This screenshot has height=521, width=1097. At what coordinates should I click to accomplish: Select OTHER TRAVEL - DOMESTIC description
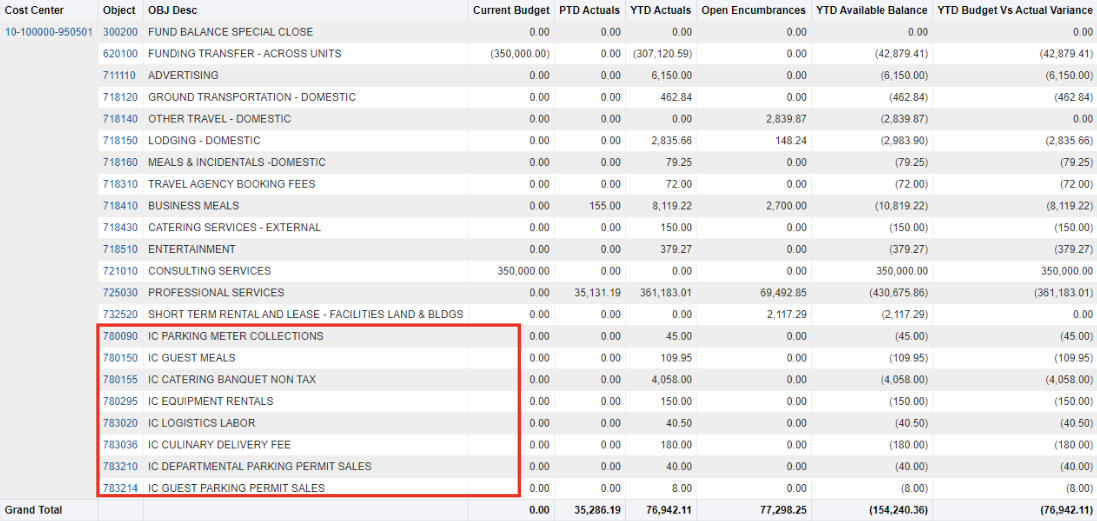coord(220,119)
